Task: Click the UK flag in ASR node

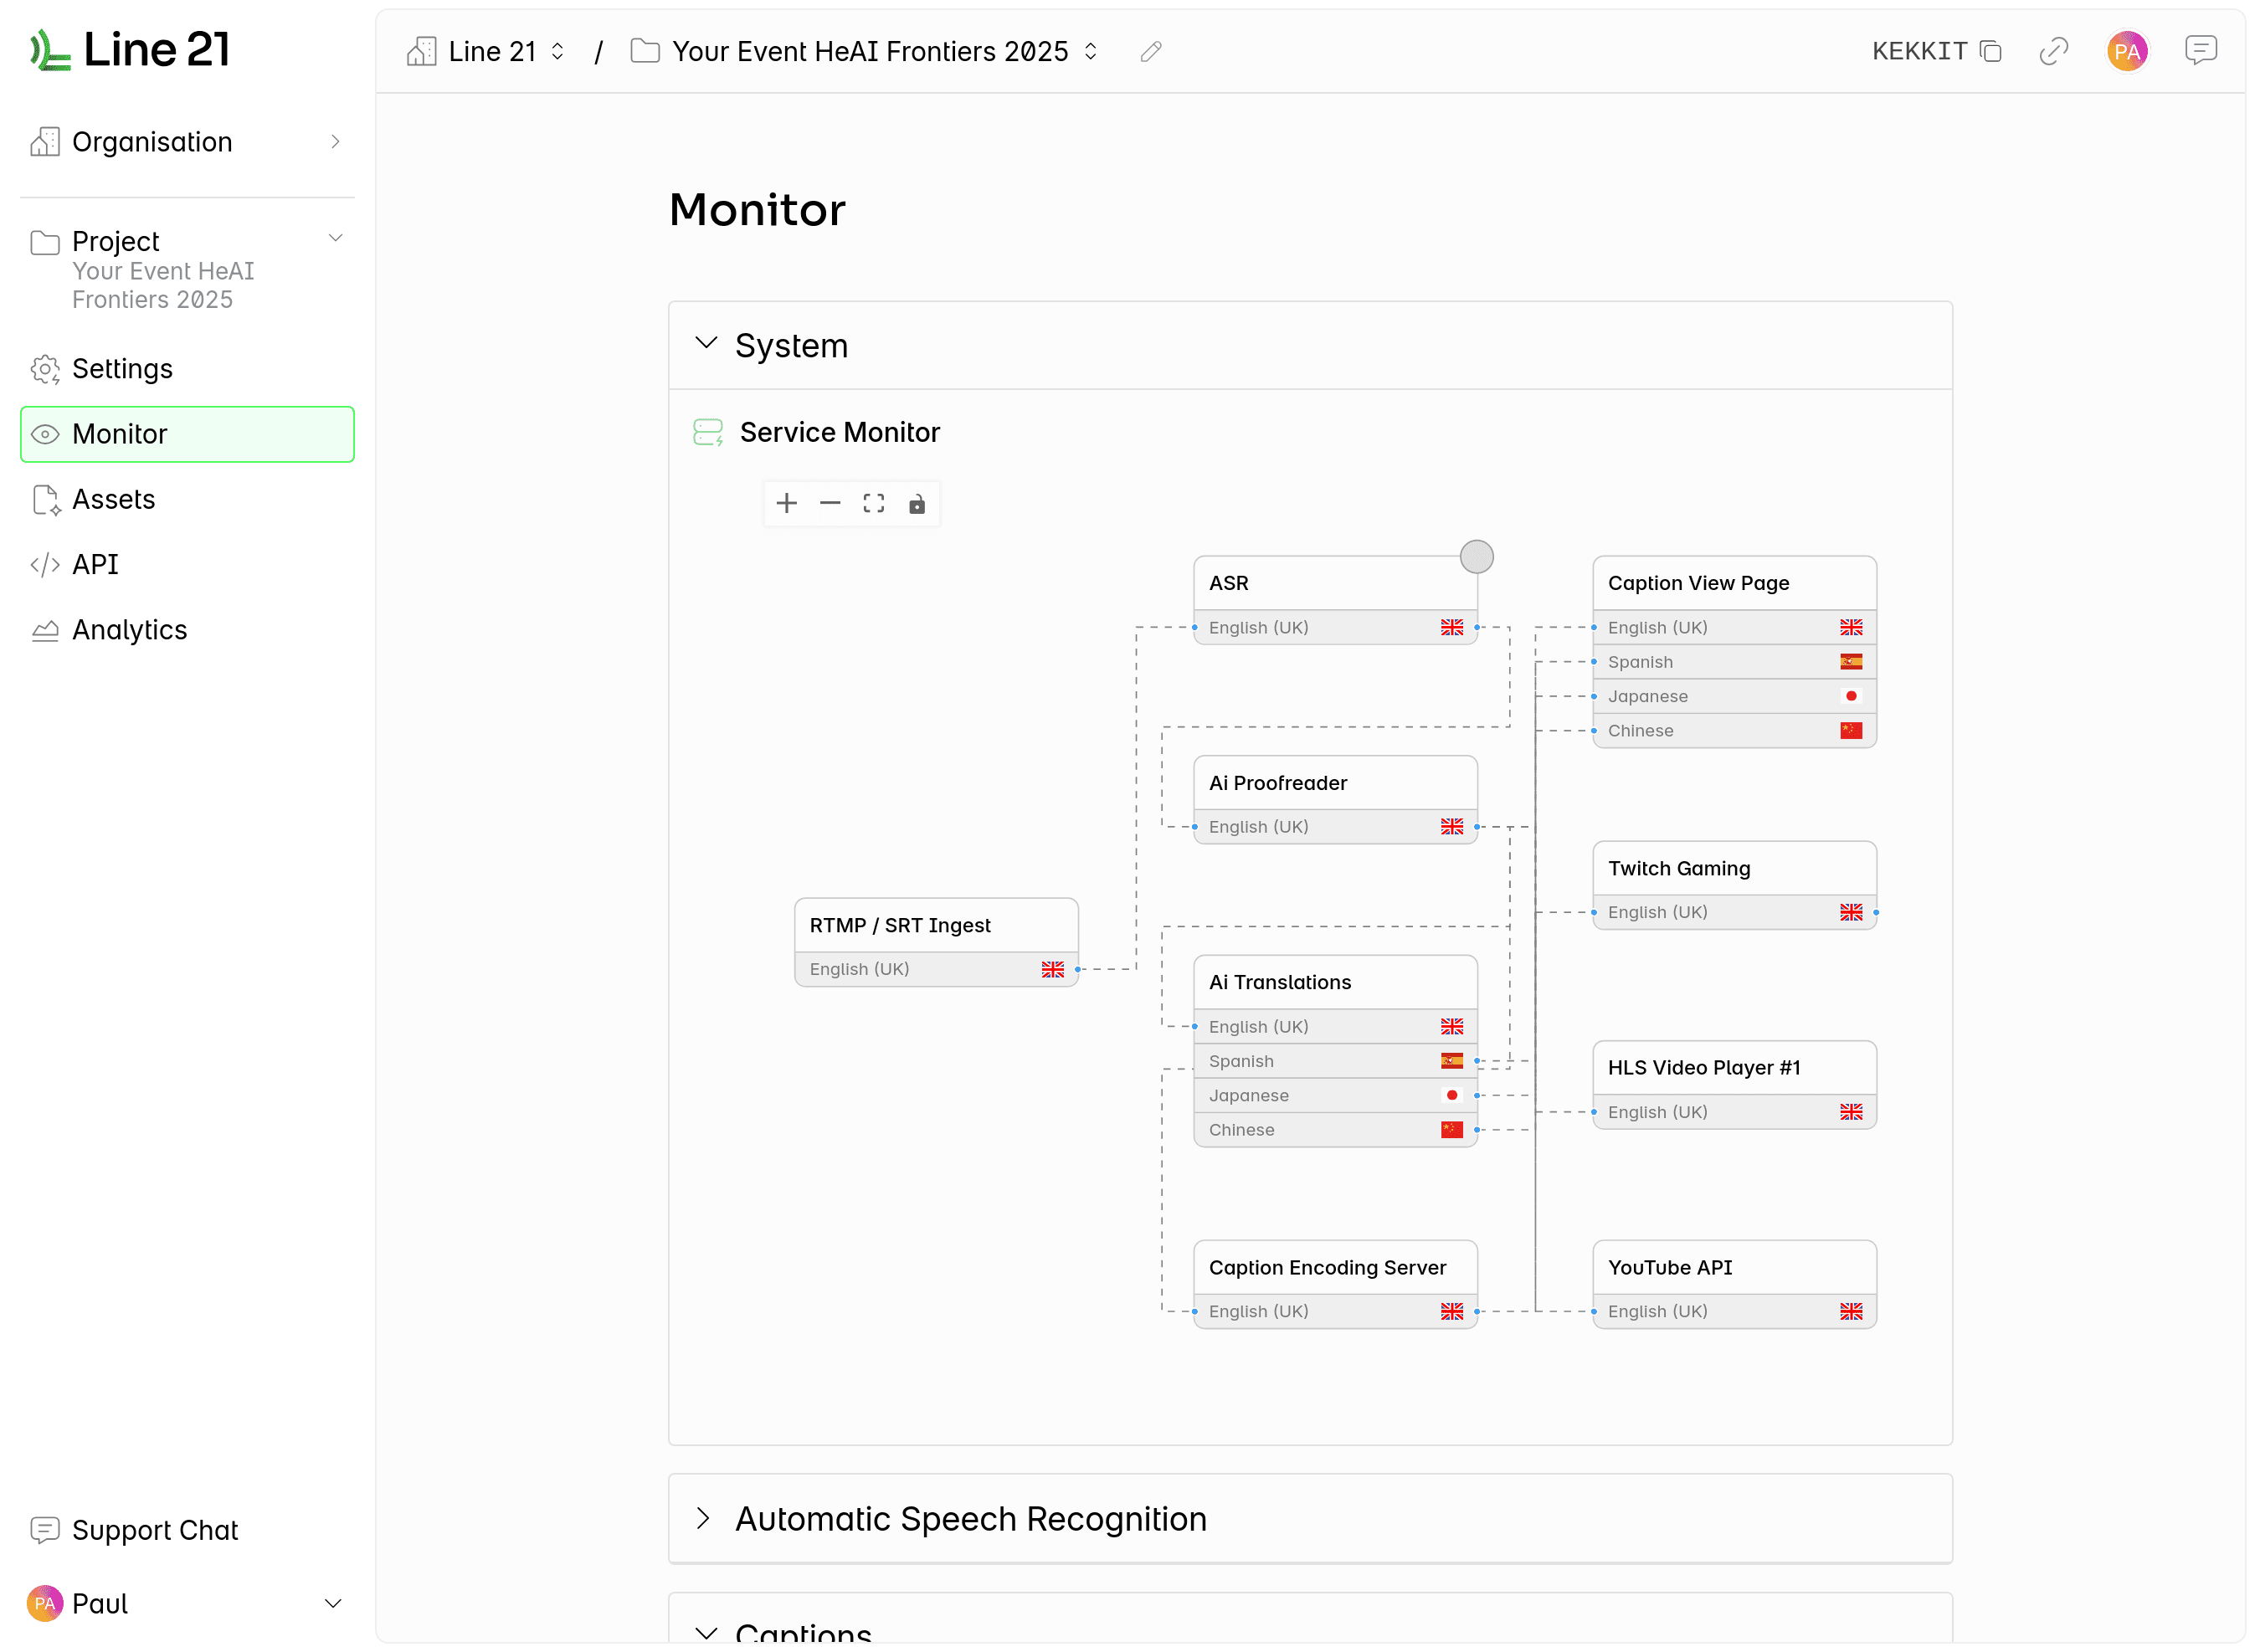Action: 1451,627
